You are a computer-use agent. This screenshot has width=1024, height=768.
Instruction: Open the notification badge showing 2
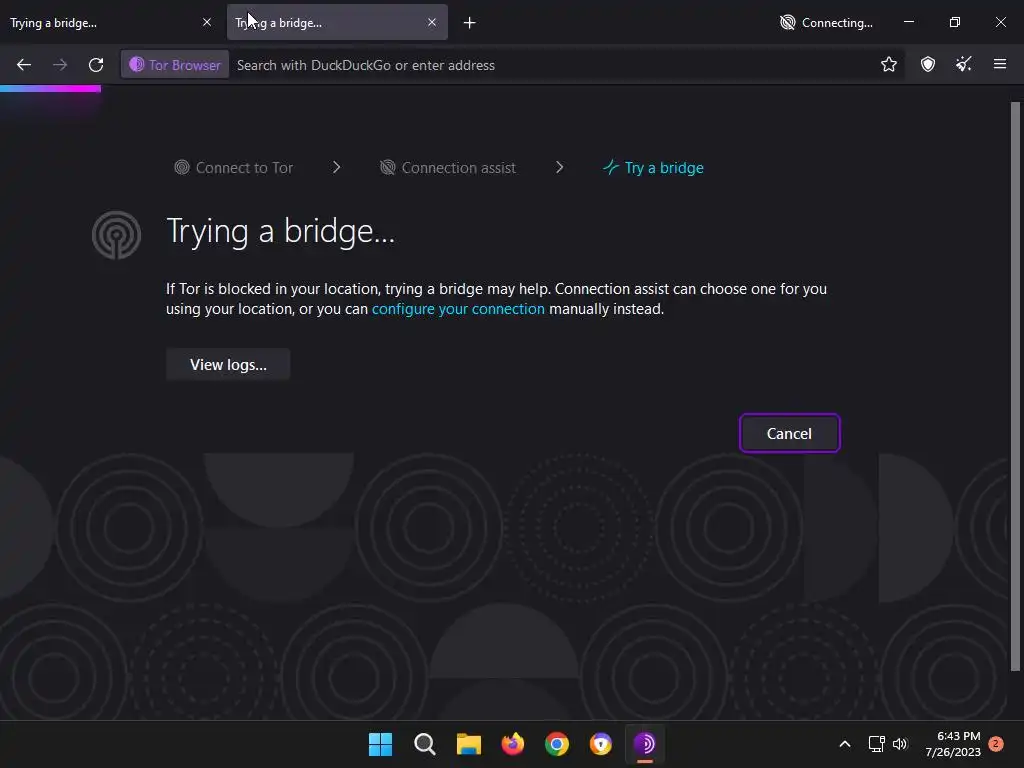(x=996, y=743)
